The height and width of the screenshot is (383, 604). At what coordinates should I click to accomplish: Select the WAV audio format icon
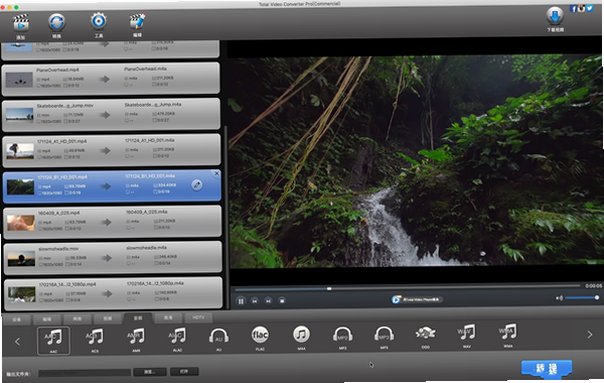466,333
